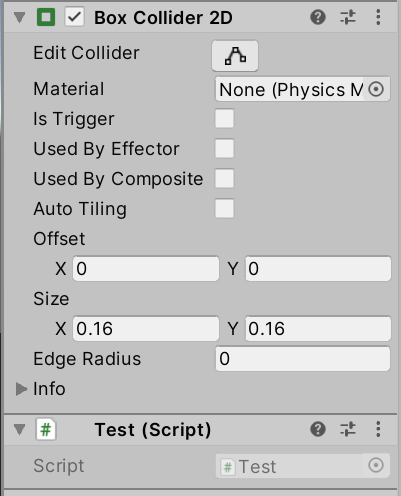Open Test script help reference icon
Screen dimensions: 401x496
tap(318, 429)
